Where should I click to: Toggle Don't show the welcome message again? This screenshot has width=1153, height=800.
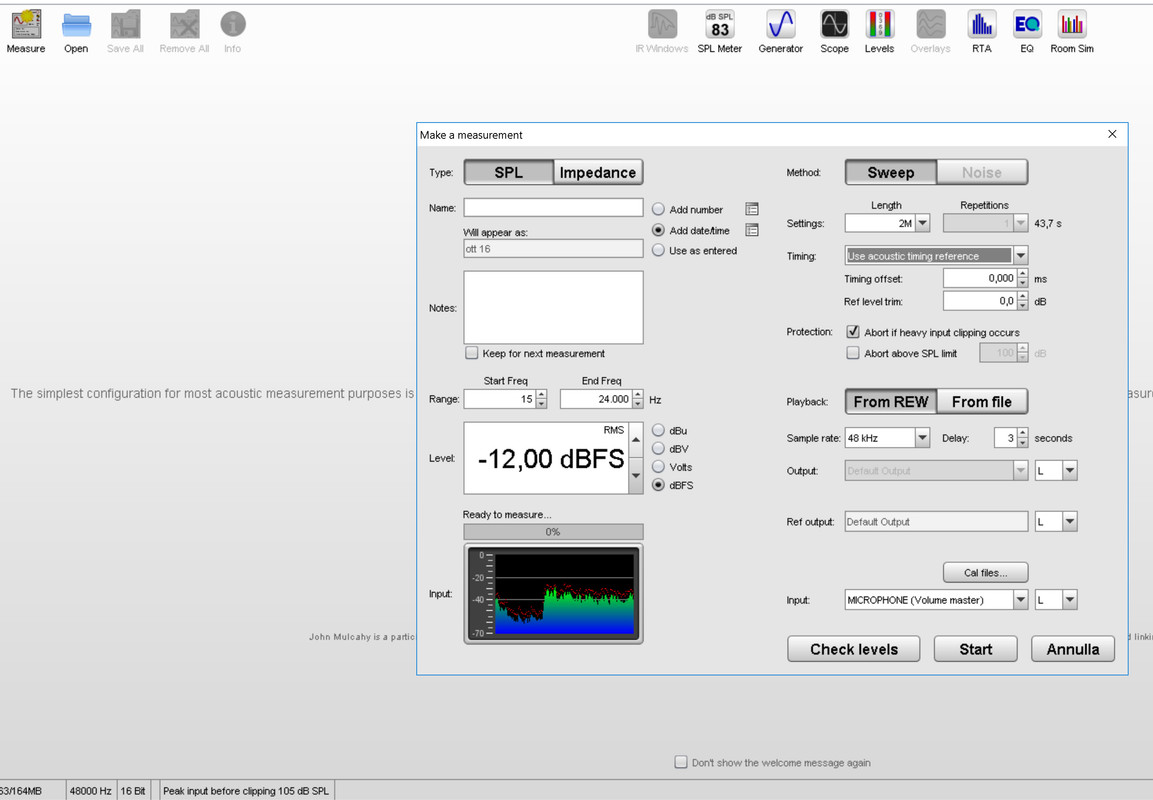coord(681,762)
